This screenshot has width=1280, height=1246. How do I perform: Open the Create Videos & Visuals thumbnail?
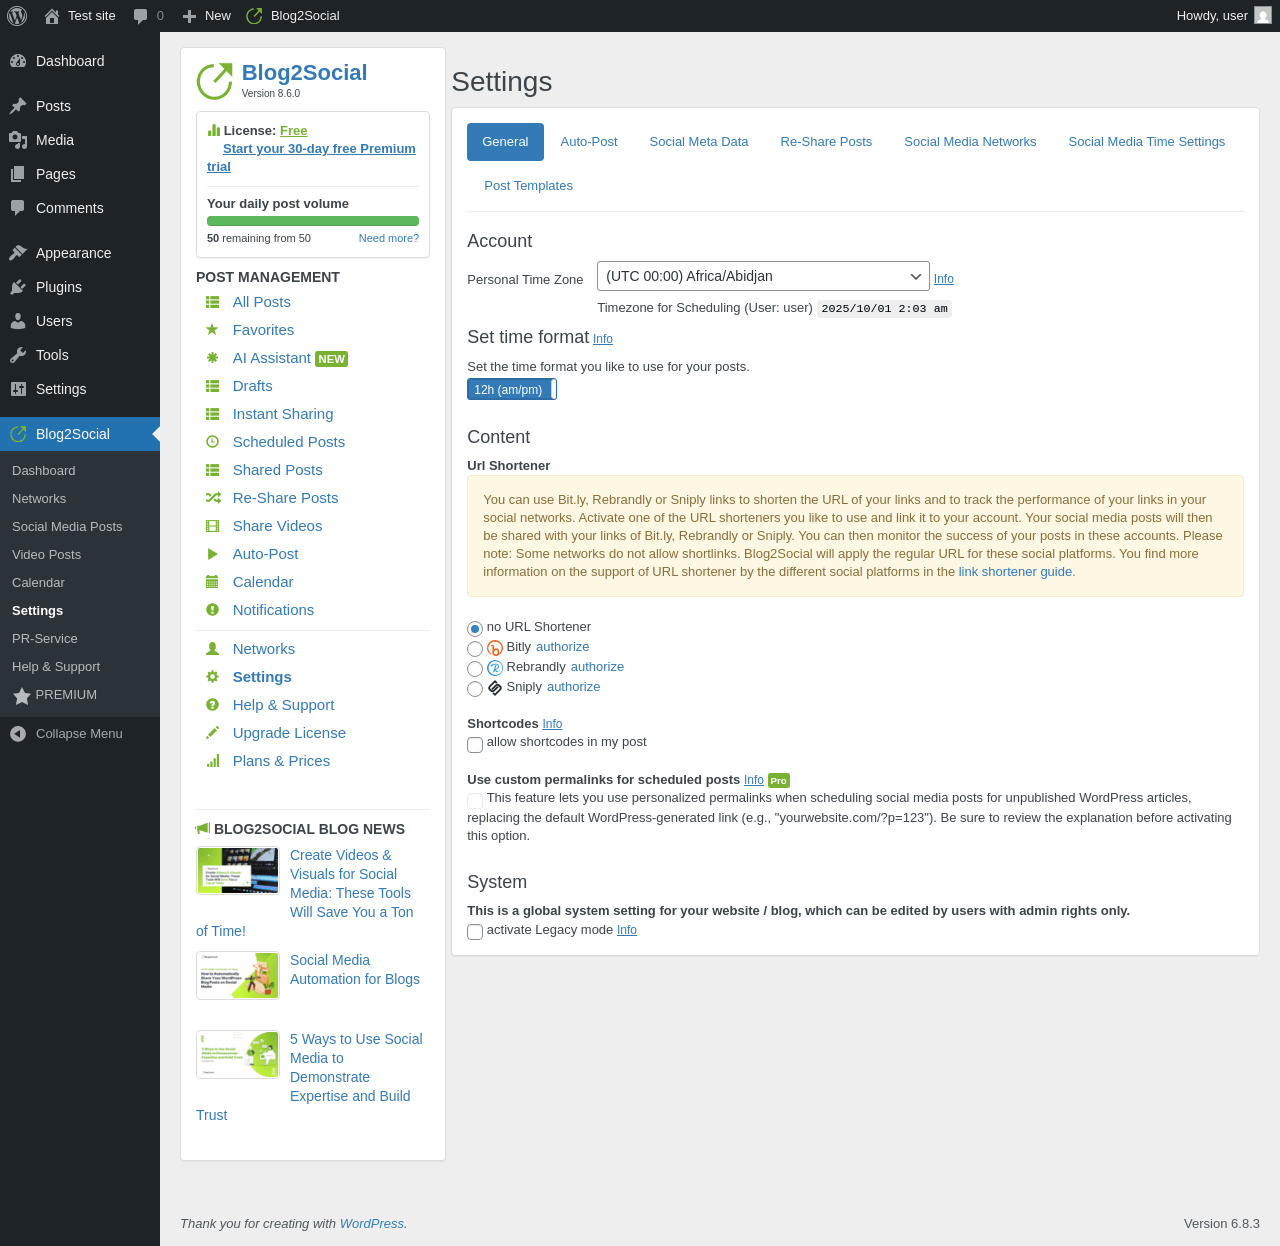pyautogui.click(x=238, y=871)
